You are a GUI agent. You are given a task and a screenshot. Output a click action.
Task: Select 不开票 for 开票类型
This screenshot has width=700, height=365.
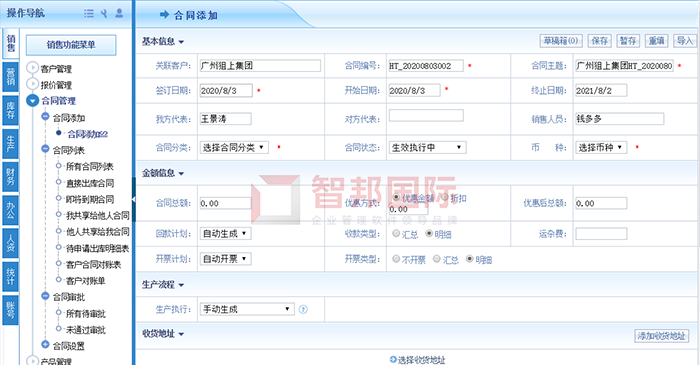click(x=396, y=259)
